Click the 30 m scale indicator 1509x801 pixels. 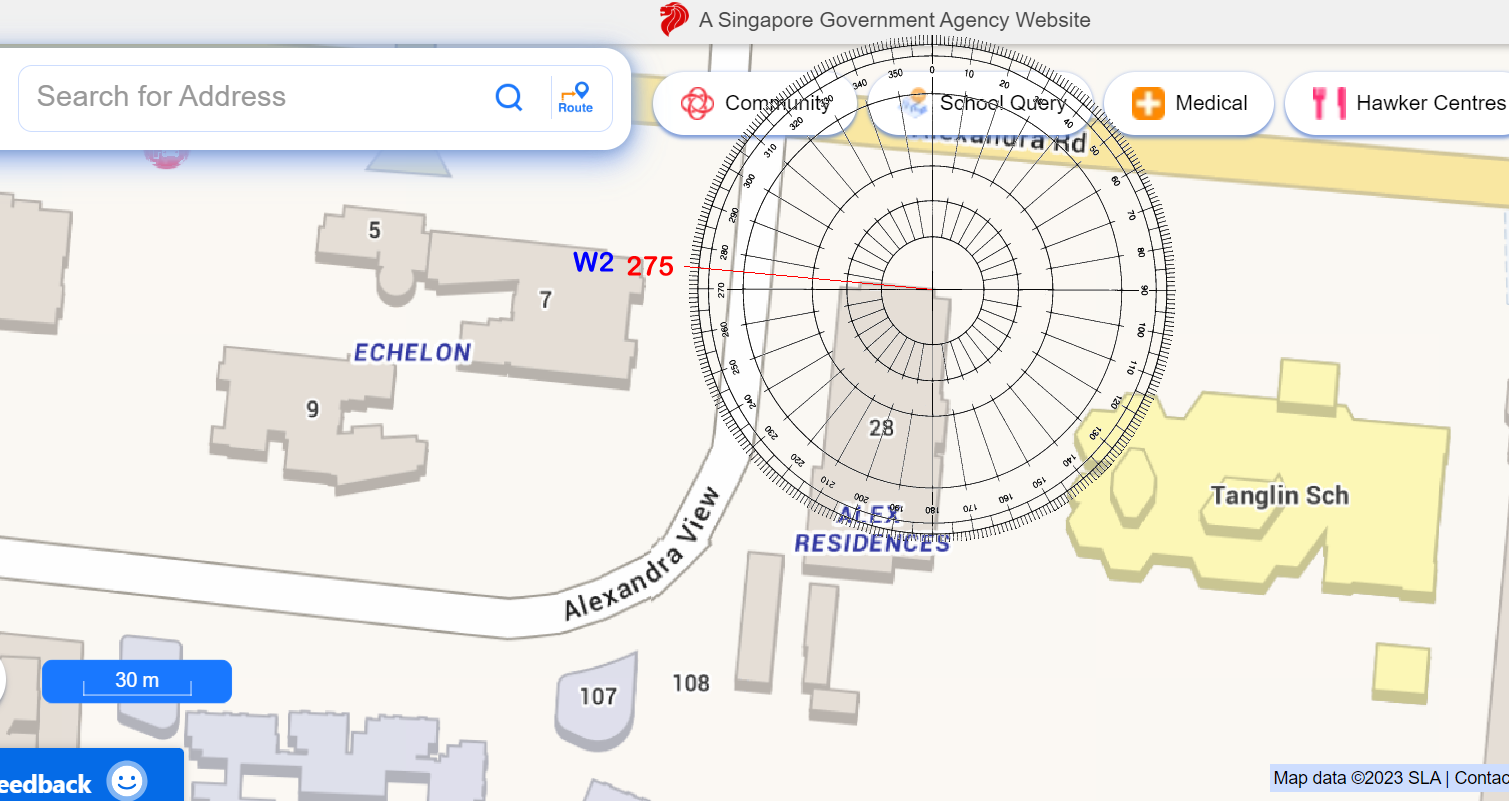pyautogui.click(x=137, y=681)
